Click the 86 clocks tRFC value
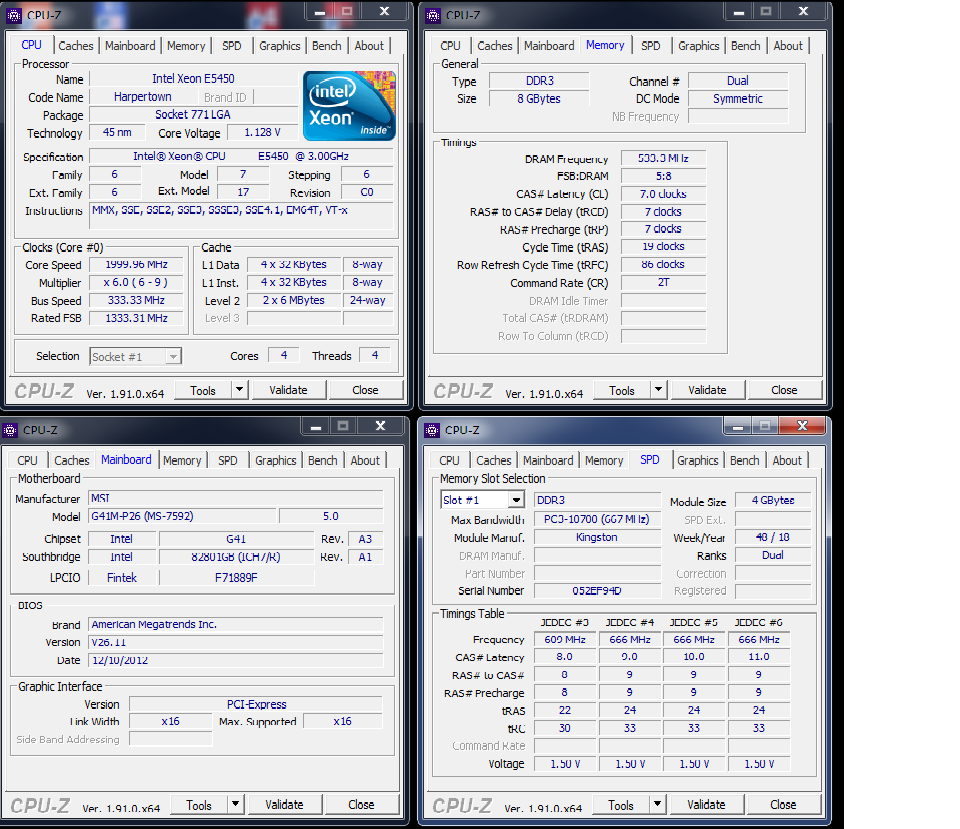The height and width of the screenshot is (829, 960). (x=664, y=264)
